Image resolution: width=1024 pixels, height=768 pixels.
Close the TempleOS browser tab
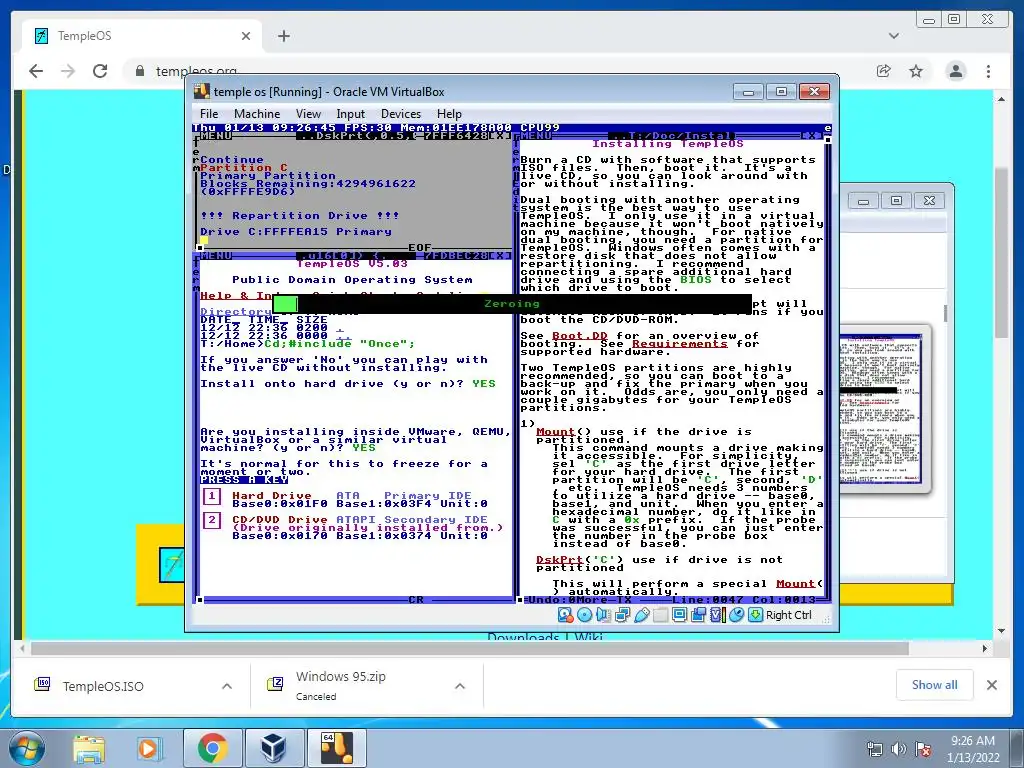pos(246,36)
